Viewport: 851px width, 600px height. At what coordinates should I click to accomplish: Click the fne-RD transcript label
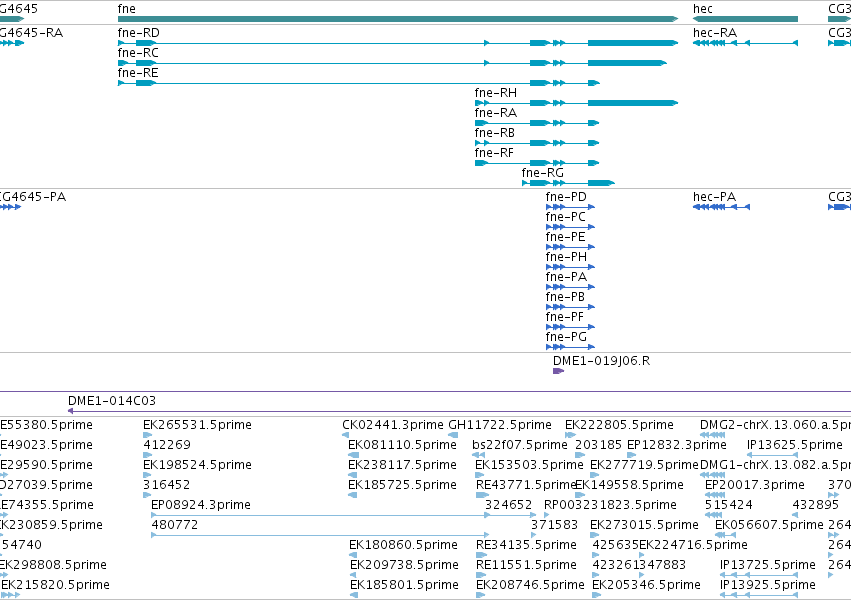click(138, 33)
